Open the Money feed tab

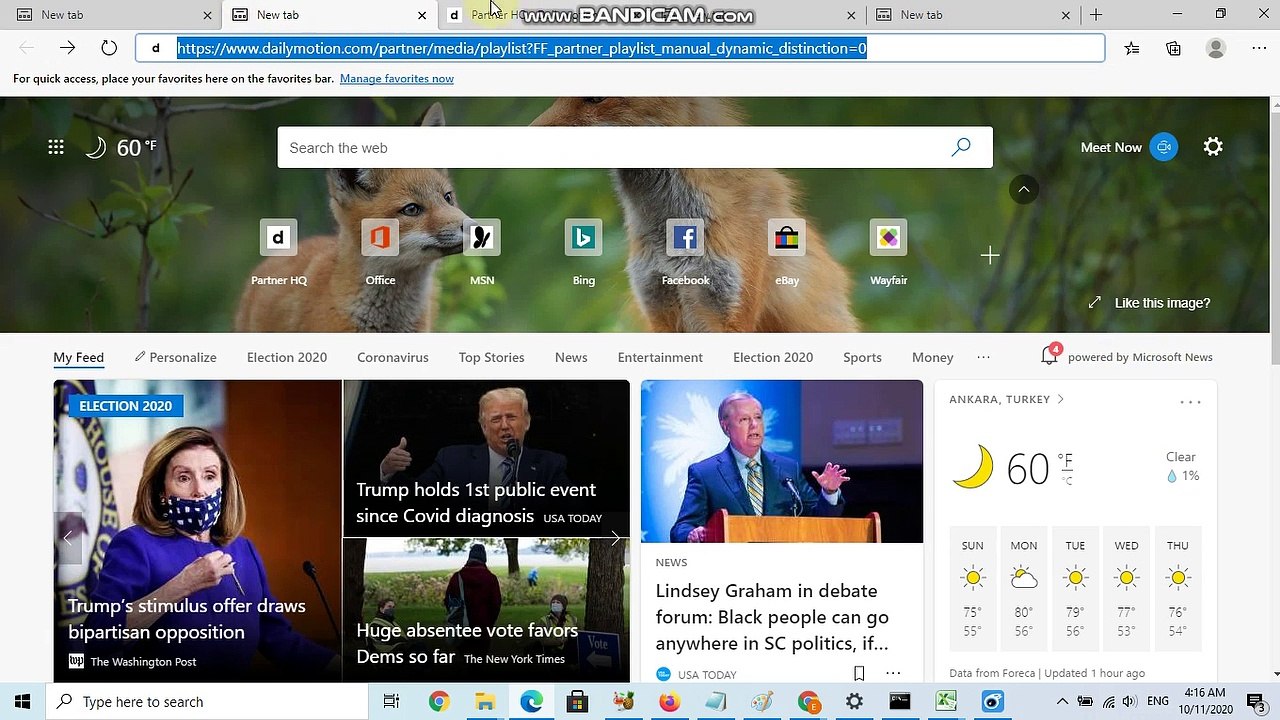click(x=933, y=357)
